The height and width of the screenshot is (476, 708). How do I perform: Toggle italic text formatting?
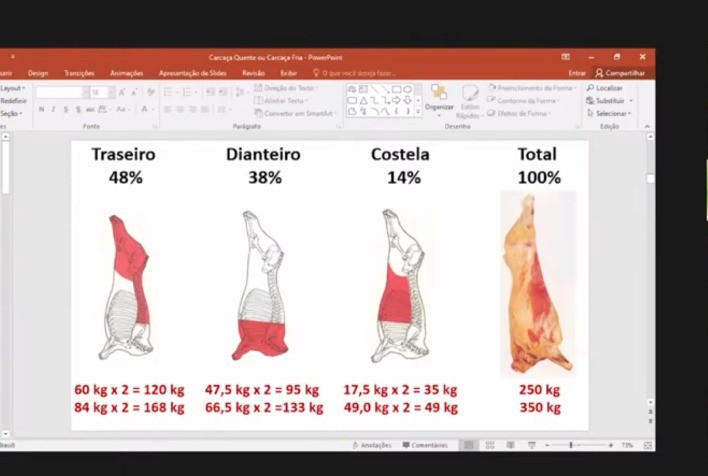click(x=53, y=109)
